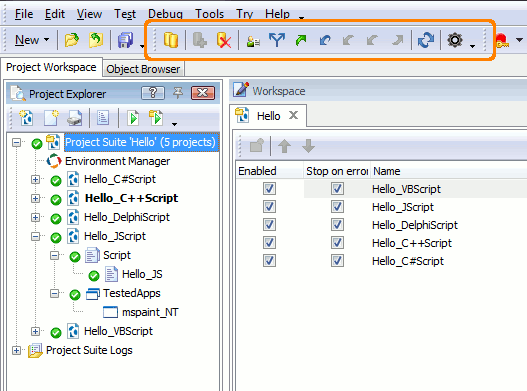
Task: Click the green run project arrow in Project Explorer
Action: (133, 118)
